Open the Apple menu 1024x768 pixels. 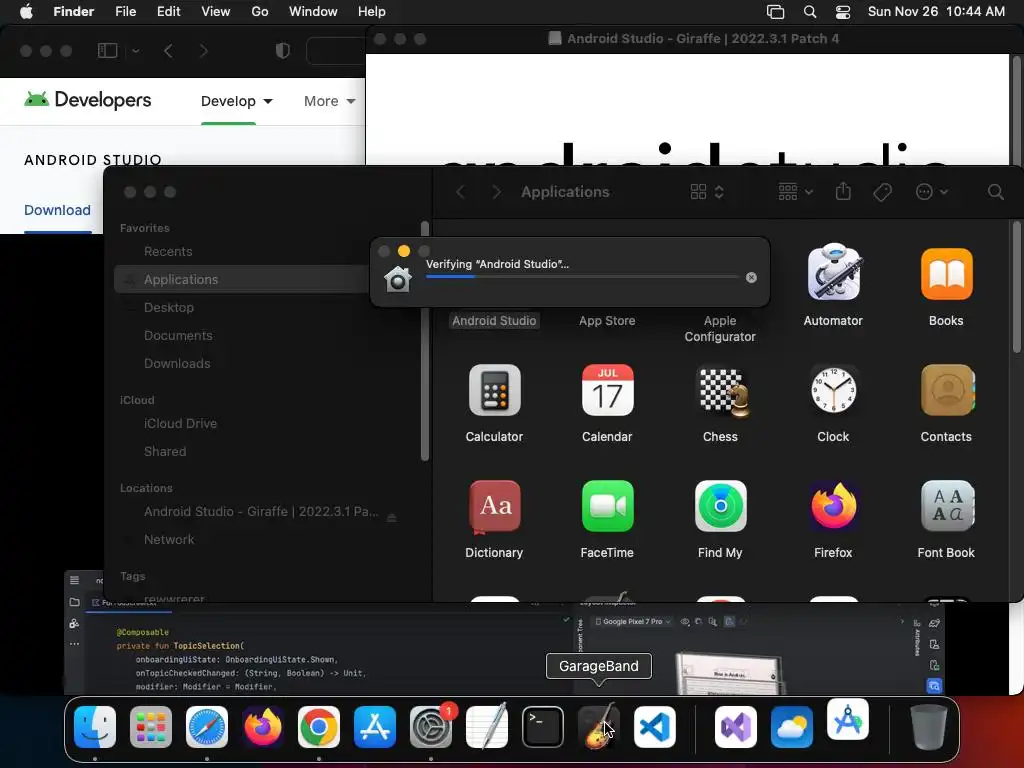26,12
